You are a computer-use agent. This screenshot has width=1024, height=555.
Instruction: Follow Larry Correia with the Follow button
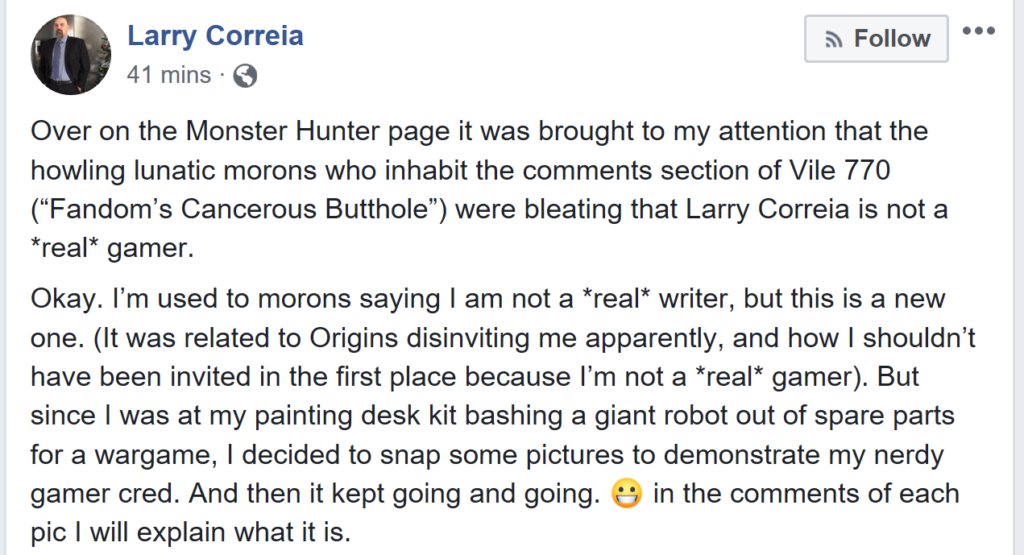[x=876, y=39]
